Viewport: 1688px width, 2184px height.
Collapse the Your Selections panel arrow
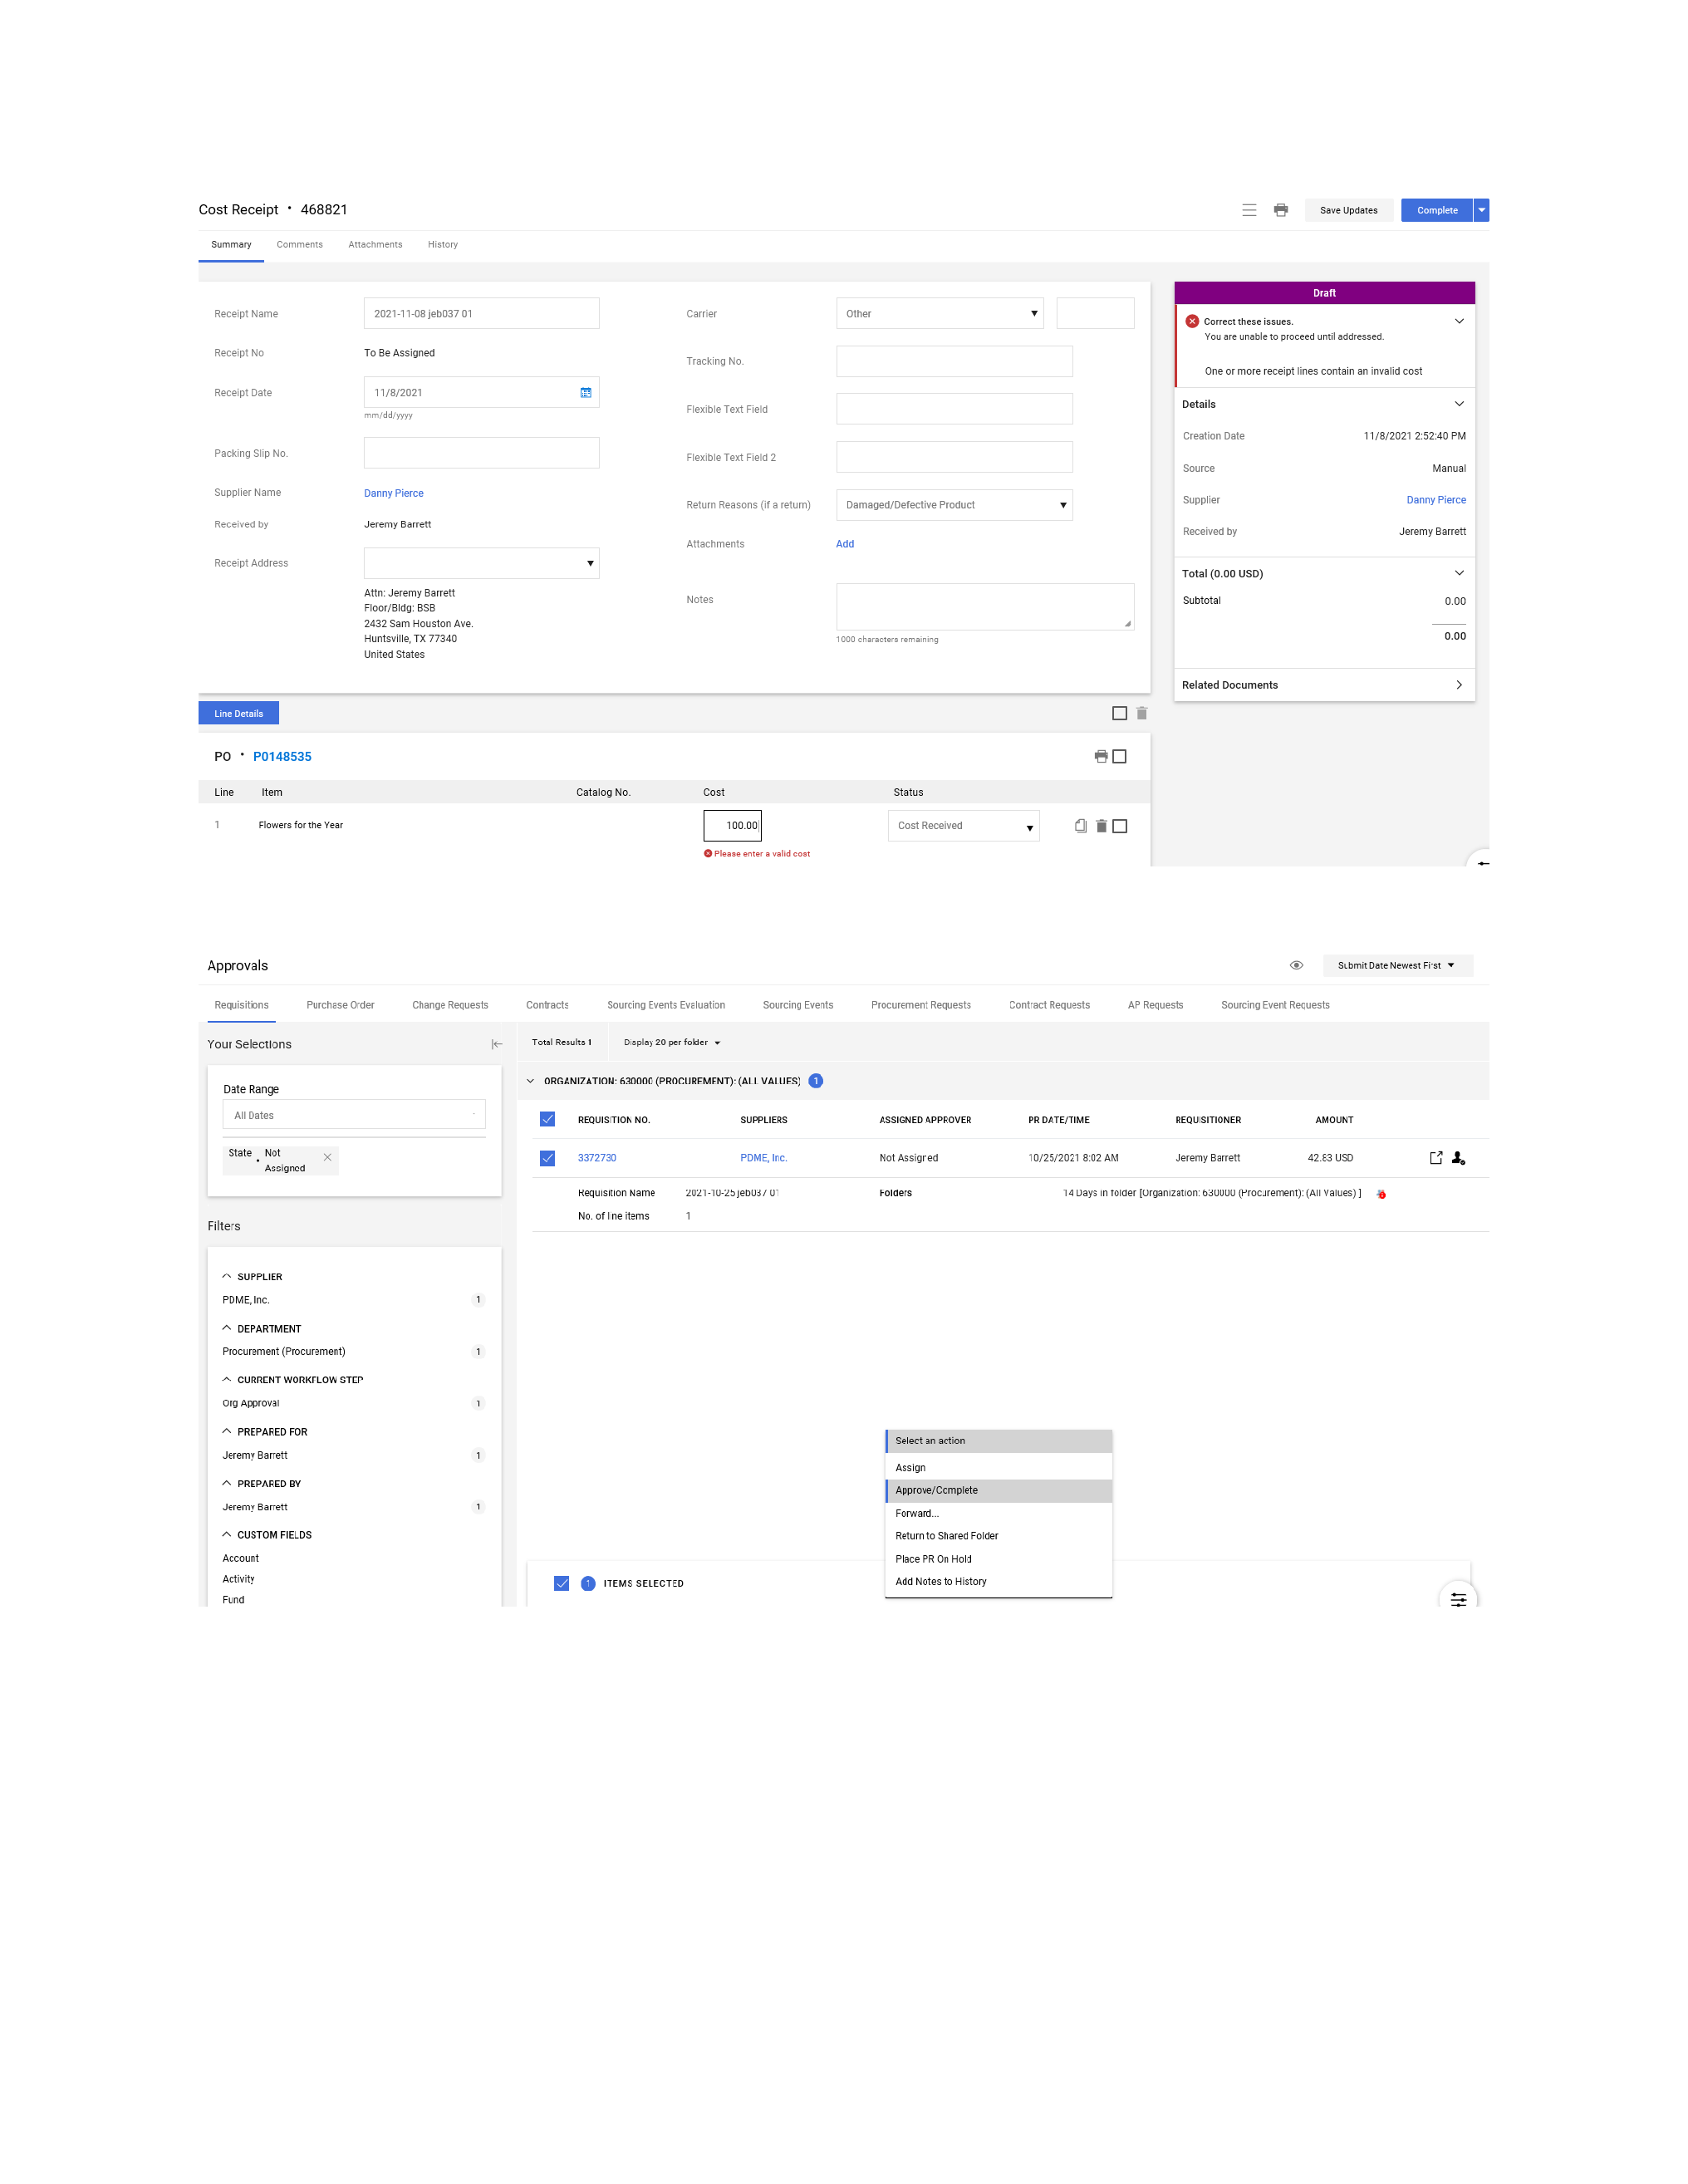[497, 1044]
